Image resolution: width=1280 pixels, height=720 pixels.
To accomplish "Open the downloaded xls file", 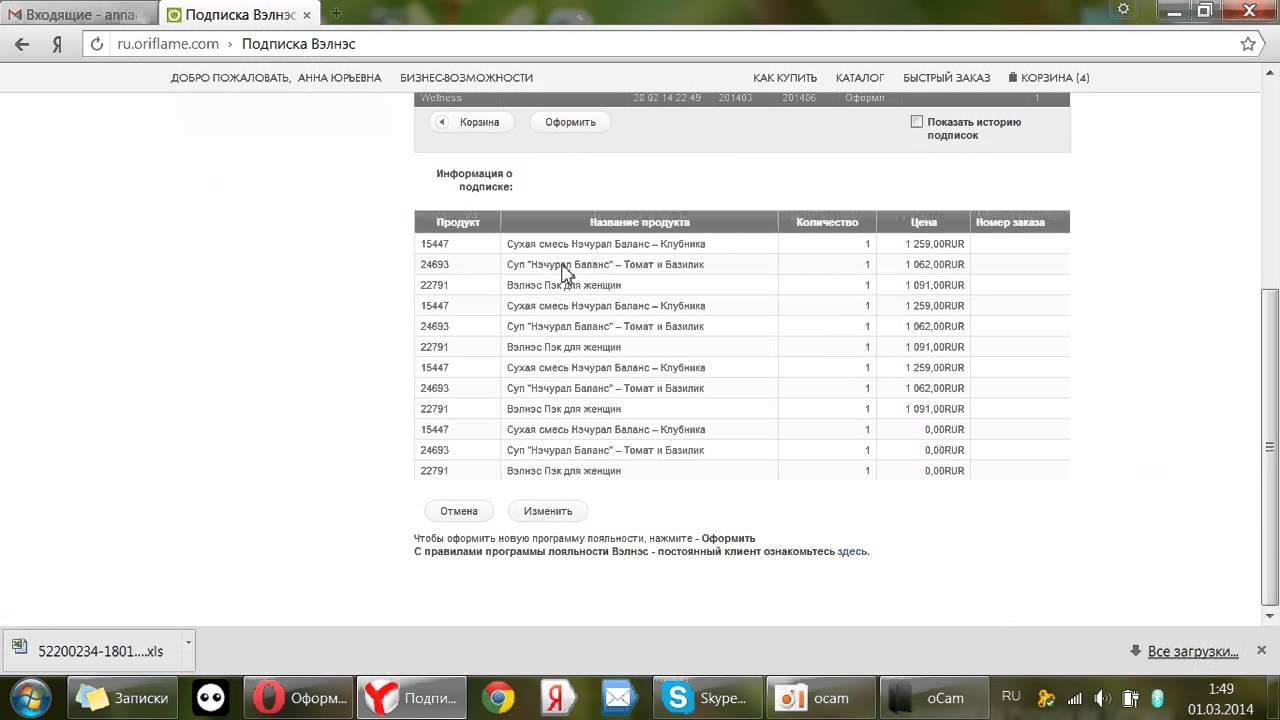I will tap(92, 651).
